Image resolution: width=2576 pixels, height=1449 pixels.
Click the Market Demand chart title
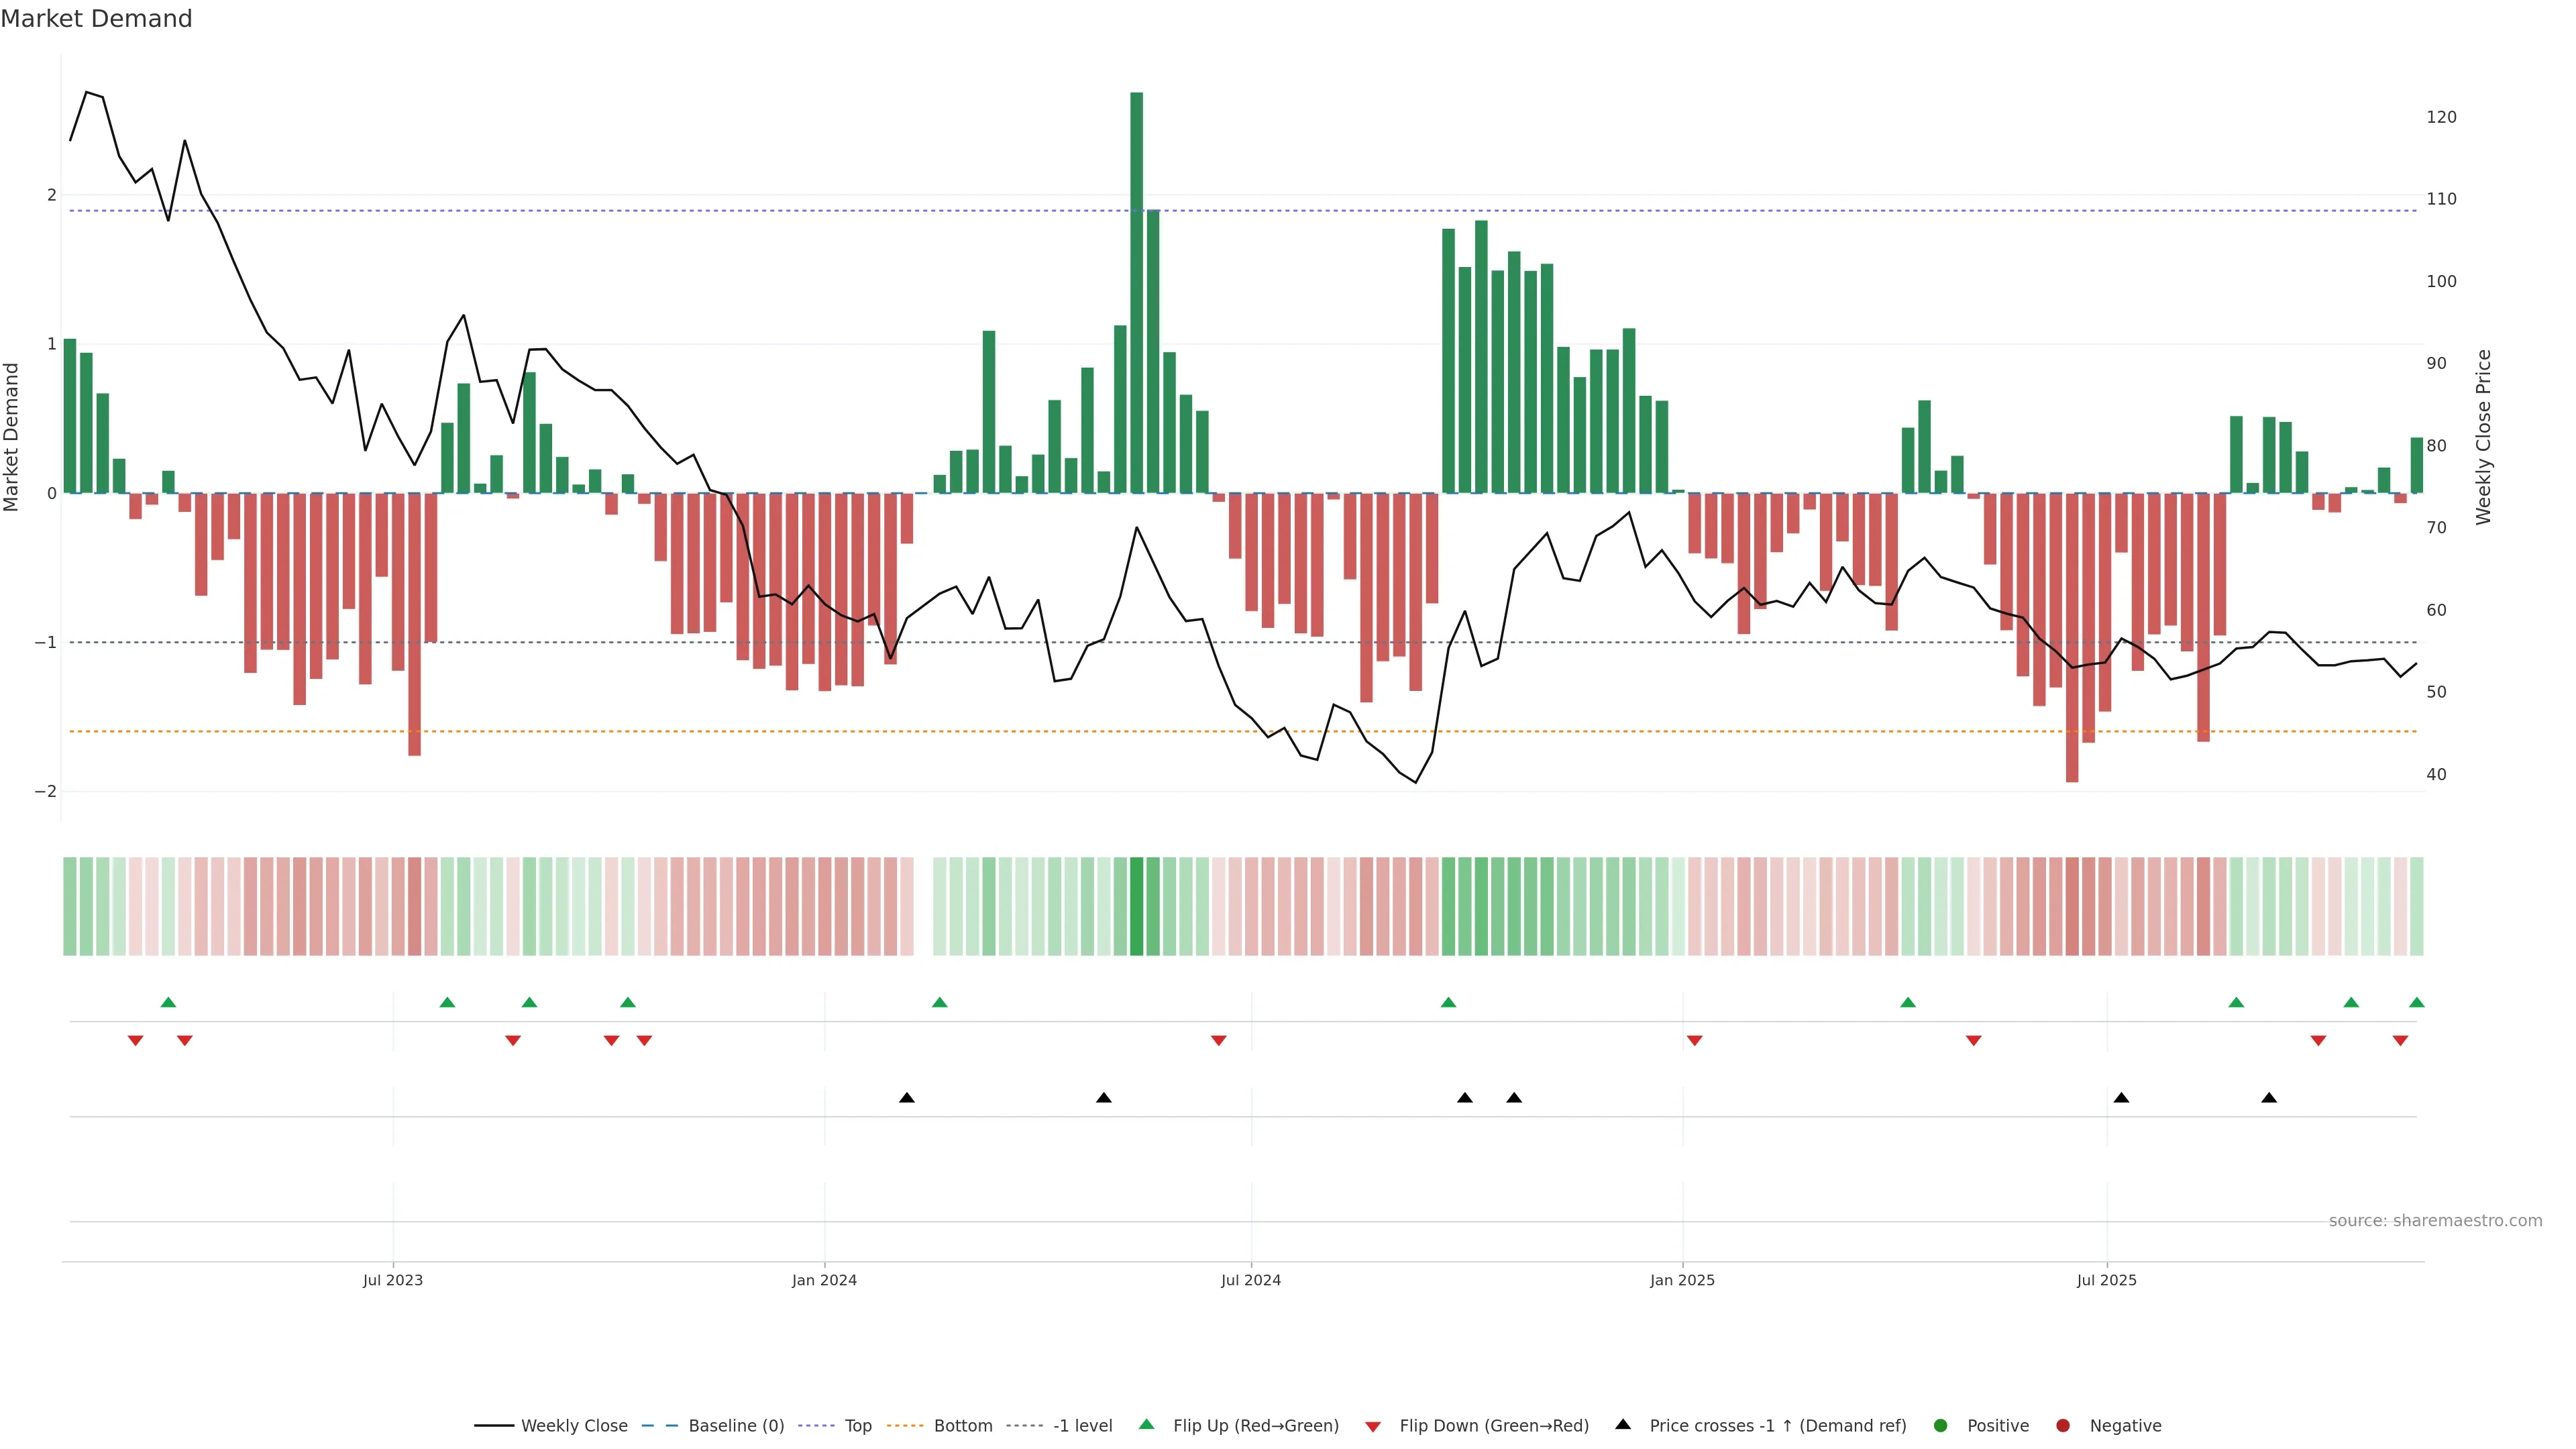click(x=96, y=19)
